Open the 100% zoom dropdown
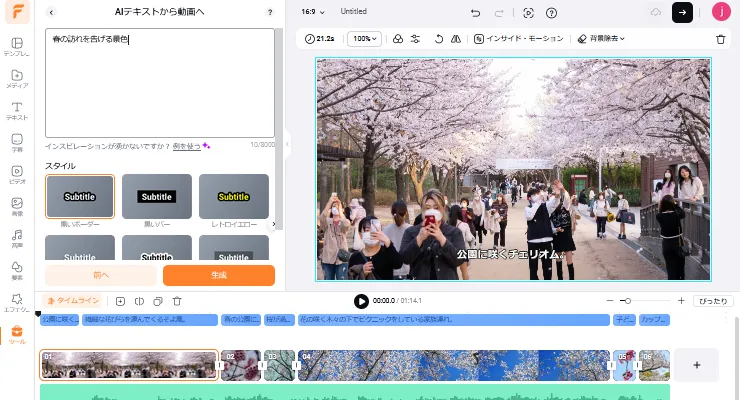The image size is (740, 400). tap(366, 39)
